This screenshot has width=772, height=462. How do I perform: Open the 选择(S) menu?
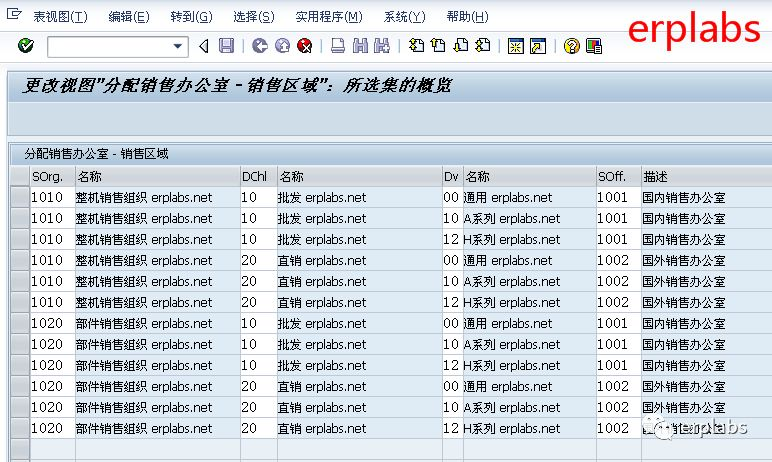[254, 17]
